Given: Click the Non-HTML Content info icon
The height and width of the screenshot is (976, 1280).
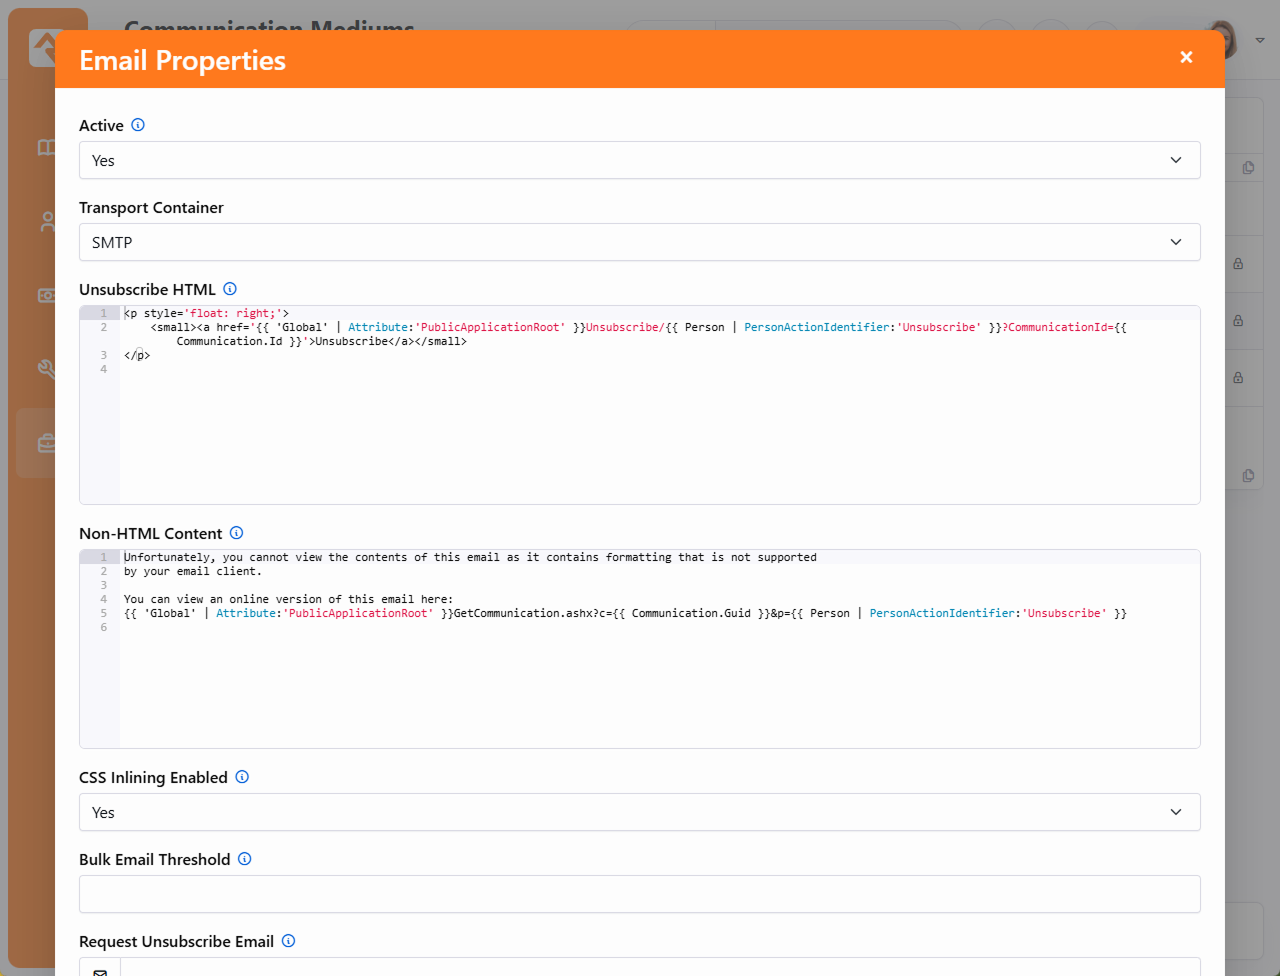Looking at the screenshot, I should [x=236, y=533].
